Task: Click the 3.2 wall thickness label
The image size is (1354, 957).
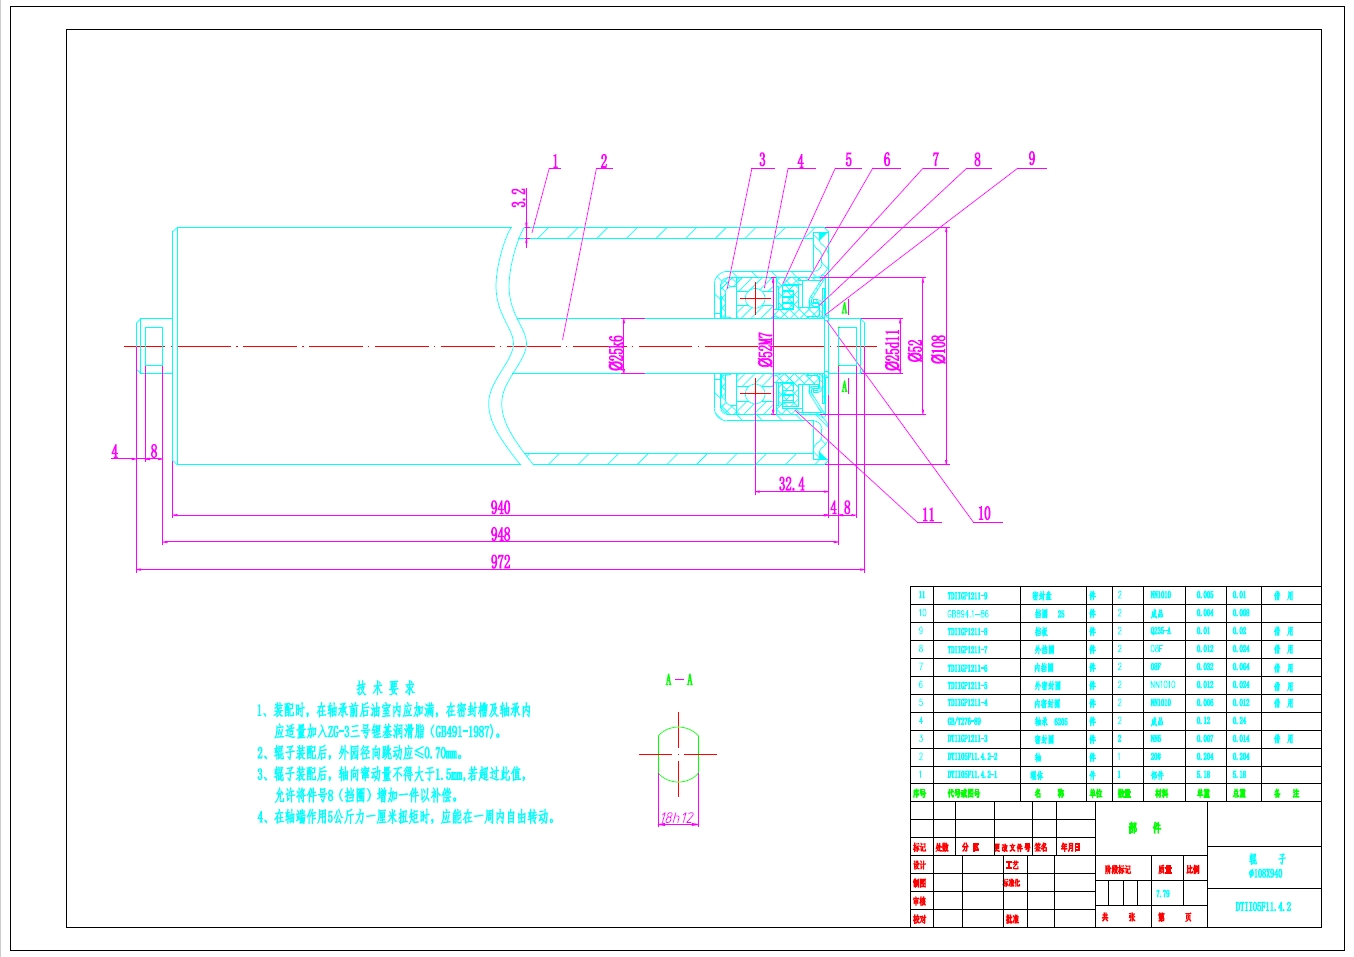Action: click(x=519, y=198)
